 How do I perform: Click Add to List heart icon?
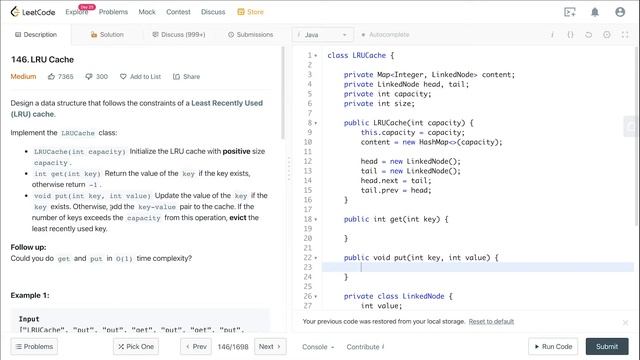pyautogui.click(x=123, y=76)
